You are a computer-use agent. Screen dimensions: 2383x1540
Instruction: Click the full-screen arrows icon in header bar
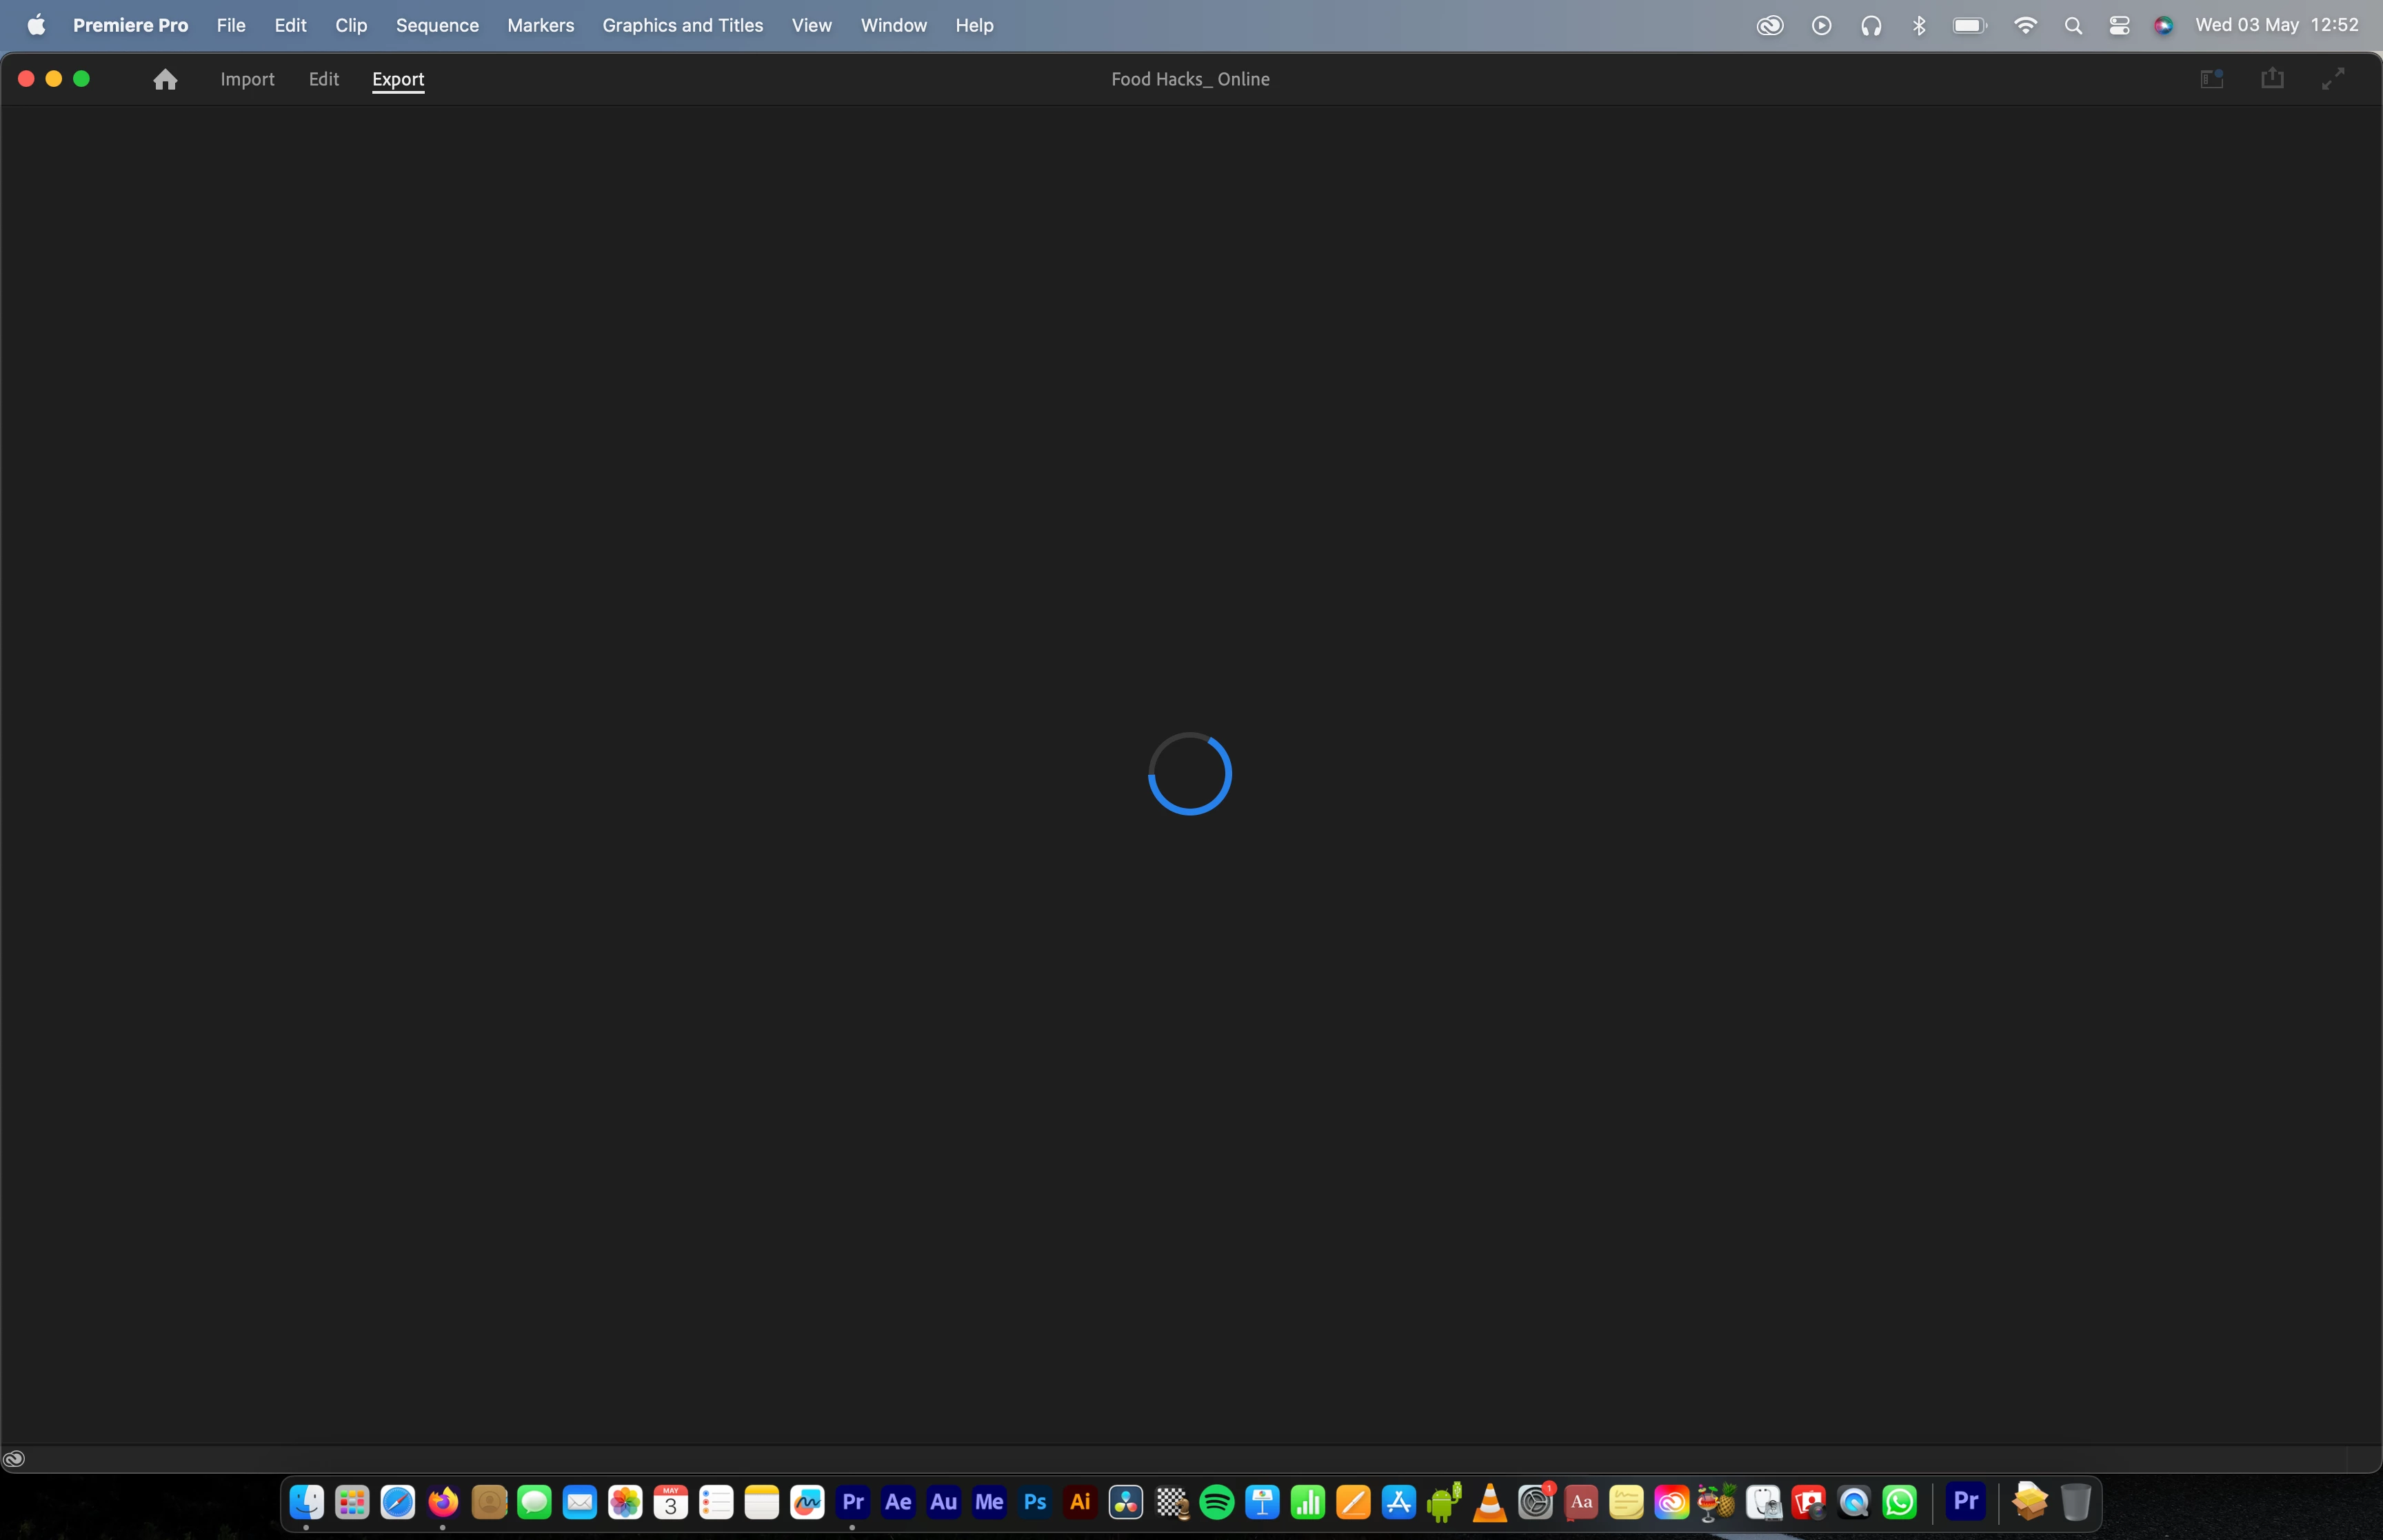pos(2332,78)
